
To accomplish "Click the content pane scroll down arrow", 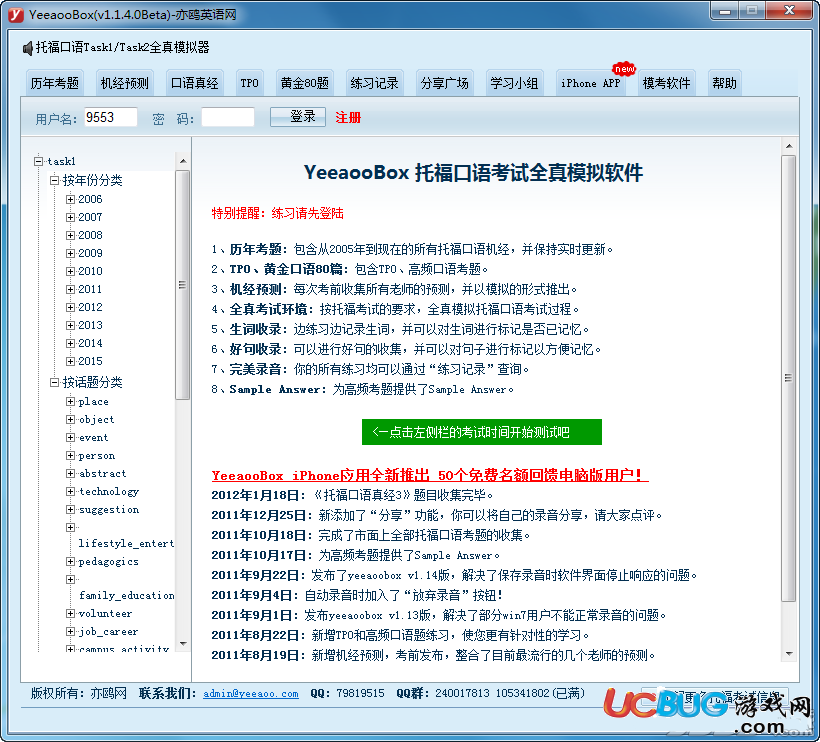I will (x=789, y=654).
